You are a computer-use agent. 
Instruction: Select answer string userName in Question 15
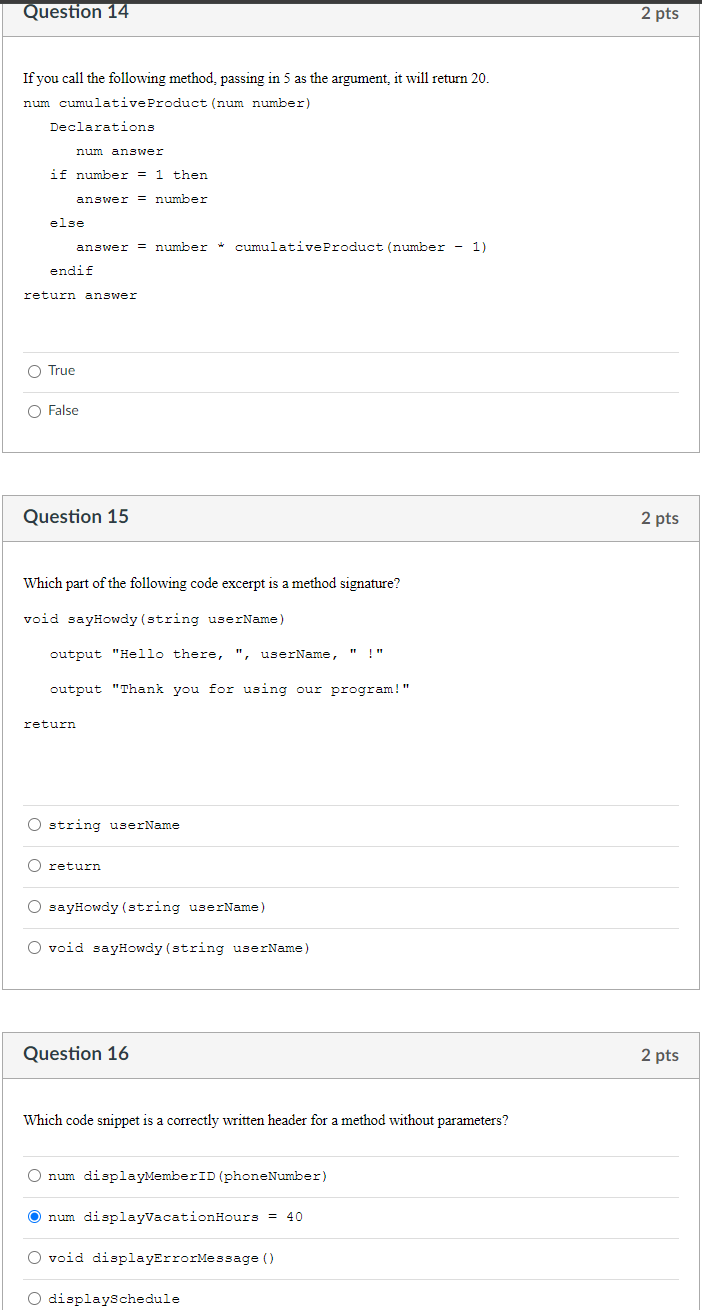coord(34,824)
